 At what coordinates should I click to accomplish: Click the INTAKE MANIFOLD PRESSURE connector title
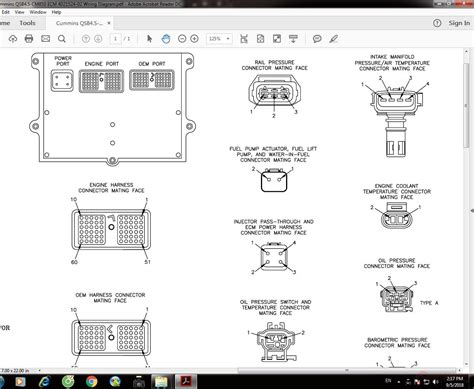392,63
